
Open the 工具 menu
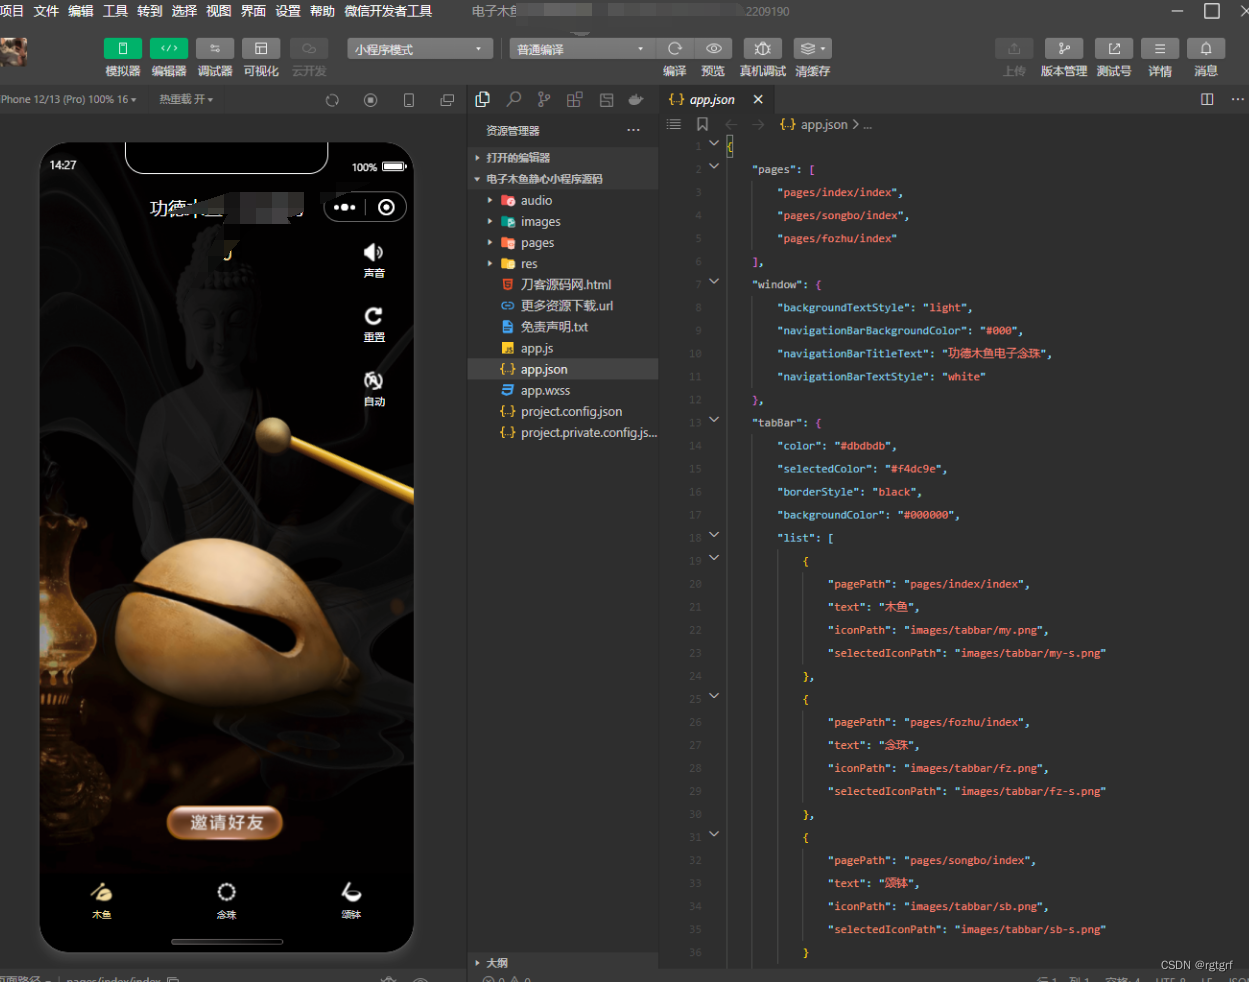point(115,11)
